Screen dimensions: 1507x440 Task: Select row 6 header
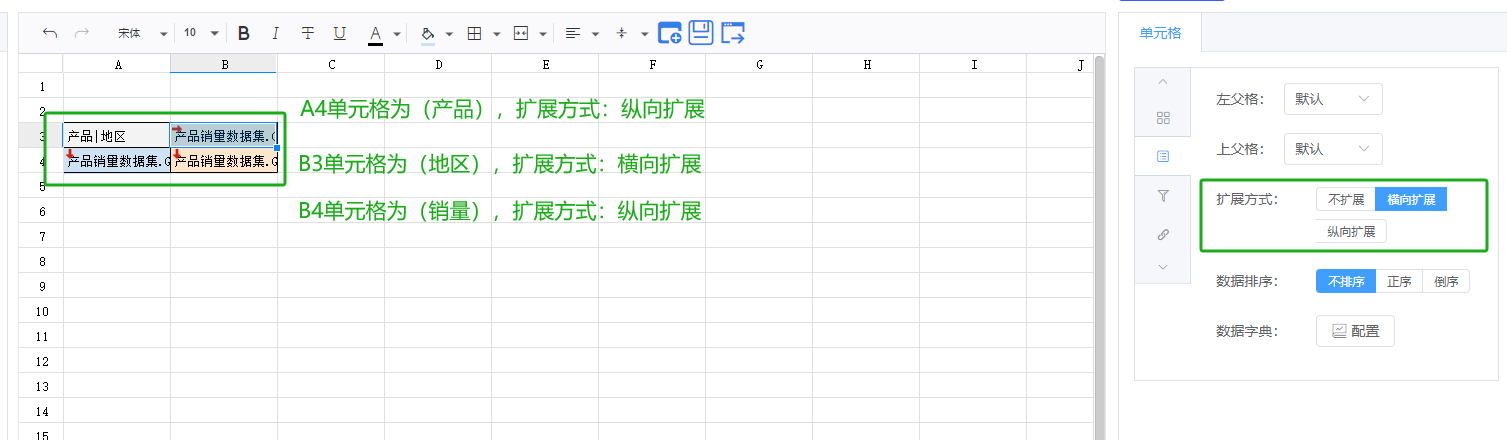[41, 211]
